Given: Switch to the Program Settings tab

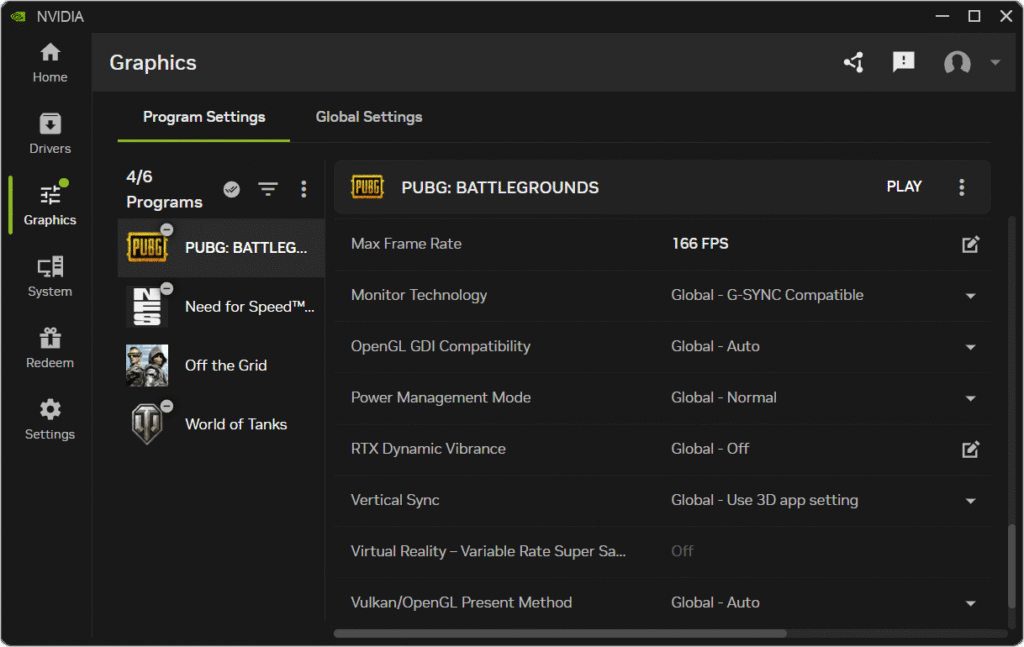Looking at the screenshot, I should [204, 117].
